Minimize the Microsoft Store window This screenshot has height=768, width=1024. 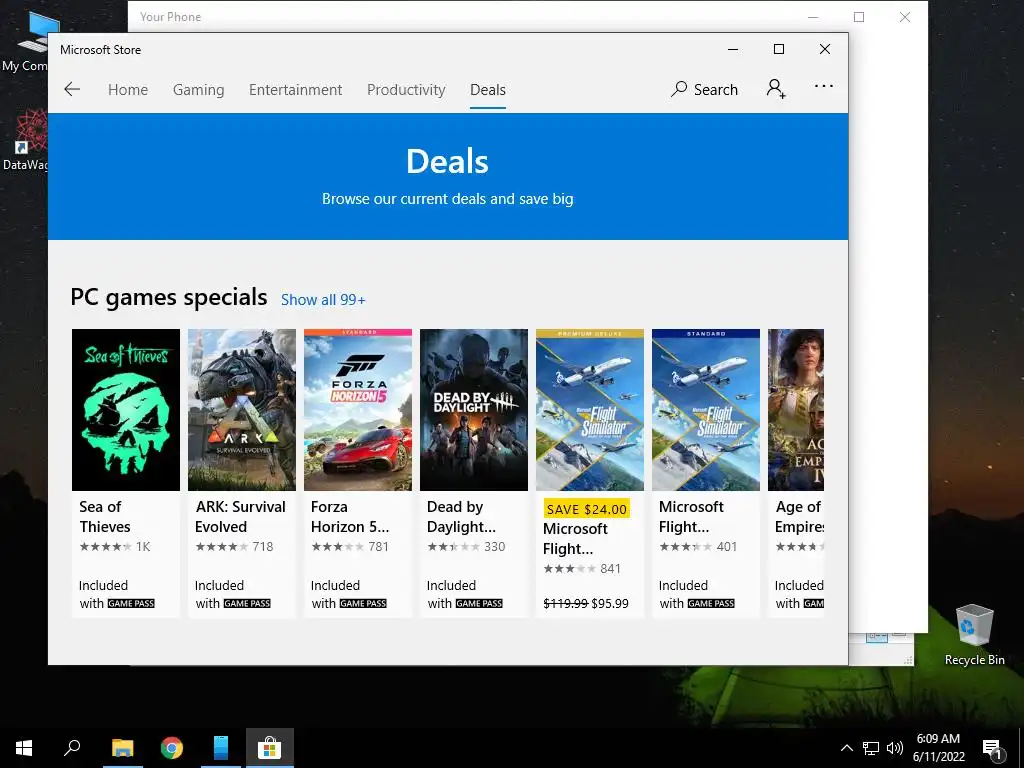tap(733, 49)
